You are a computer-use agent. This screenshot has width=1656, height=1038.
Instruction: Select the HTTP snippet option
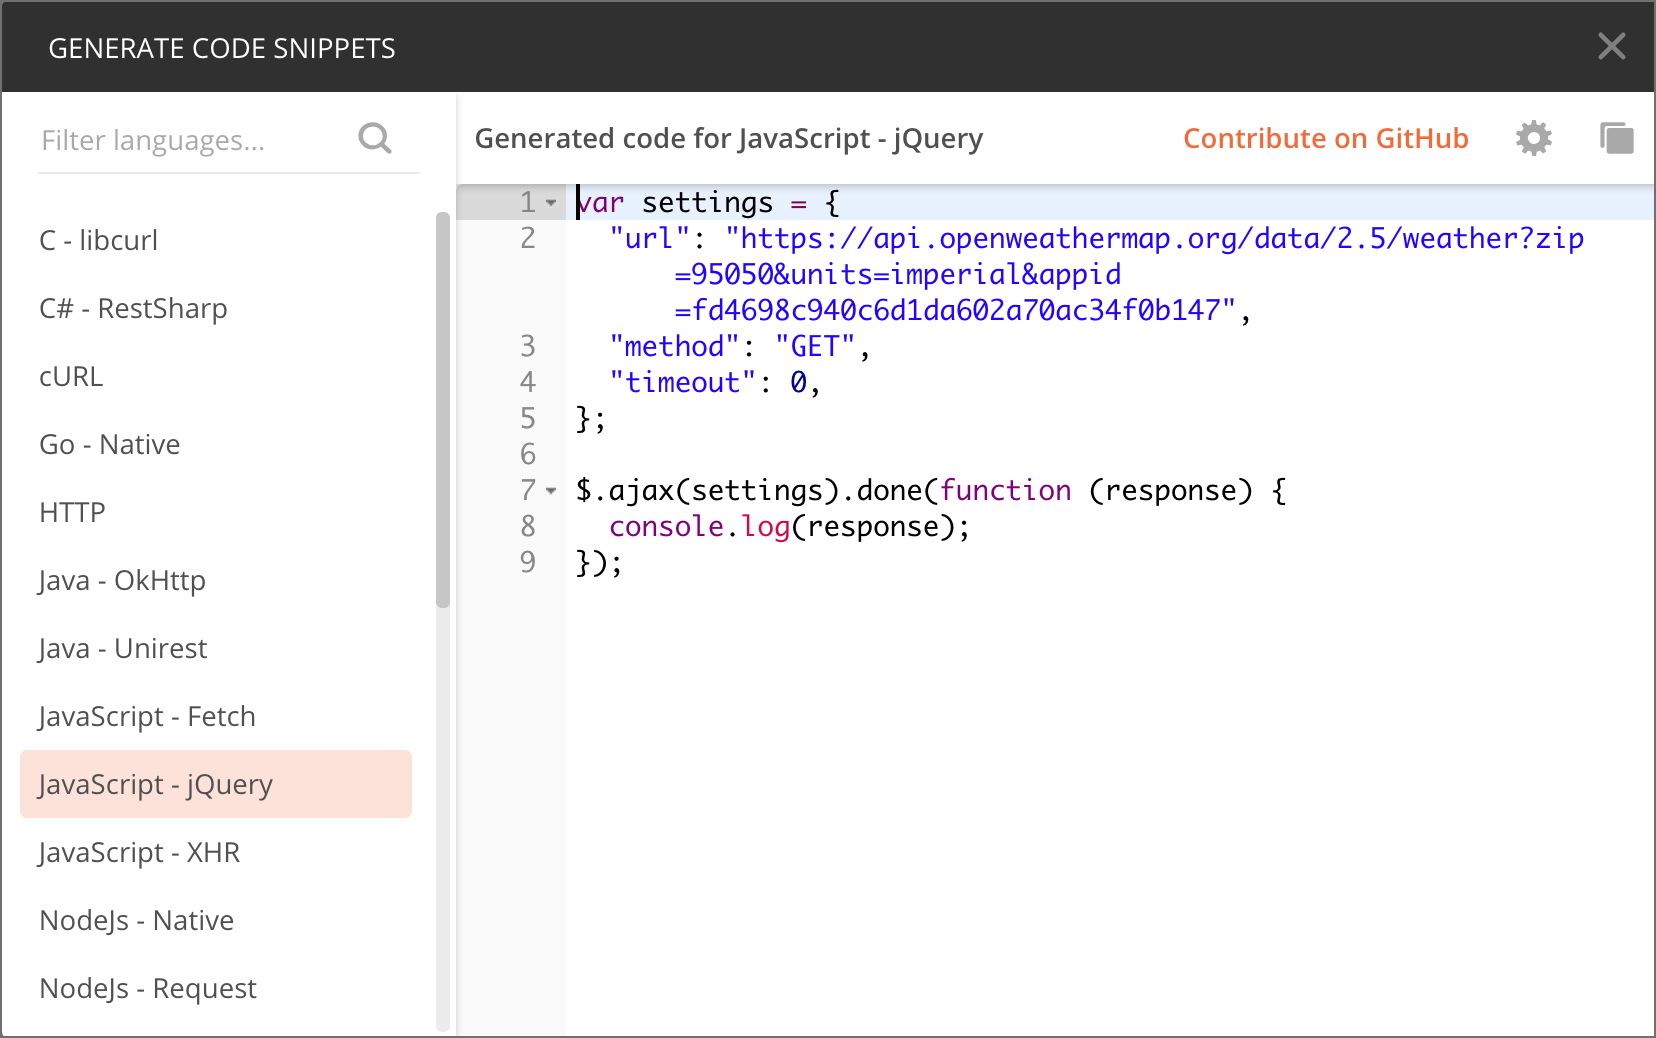click(71, 512)
